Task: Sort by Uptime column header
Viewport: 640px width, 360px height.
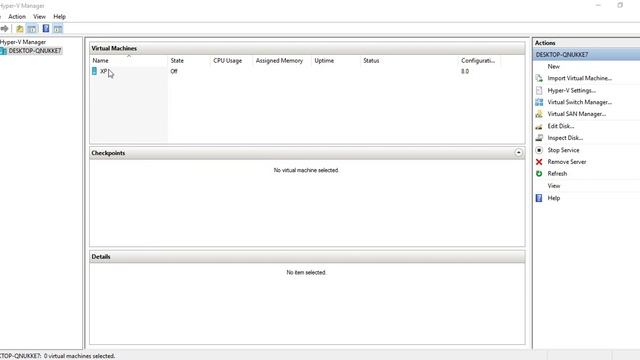Action: tap(324, 60)
